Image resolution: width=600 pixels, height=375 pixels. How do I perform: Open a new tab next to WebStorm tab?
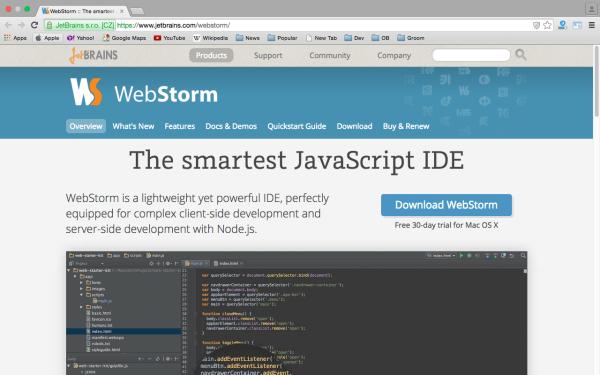pyautogui.click(x=137, y=11)
